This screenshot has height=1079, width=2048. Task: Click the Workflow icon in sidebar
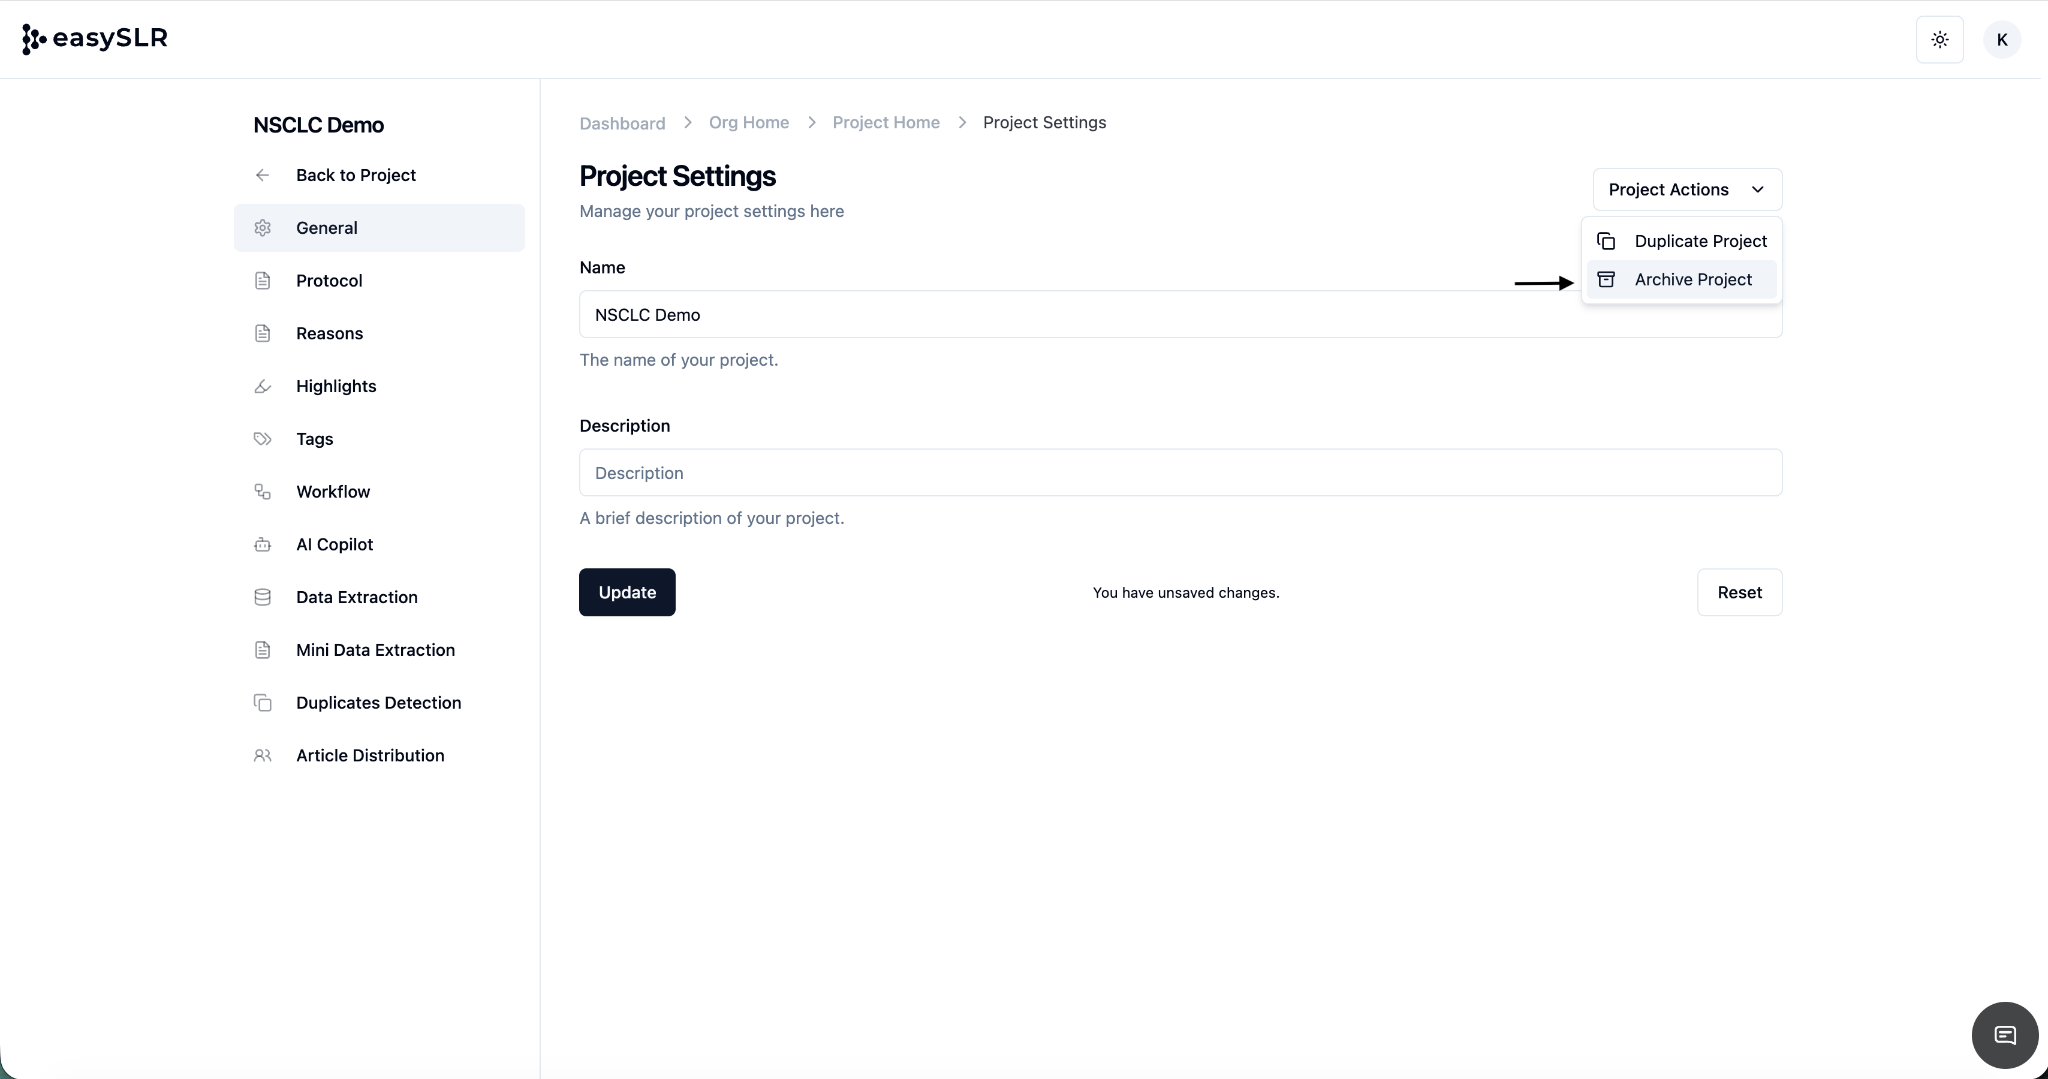click(x=262, y=492)
